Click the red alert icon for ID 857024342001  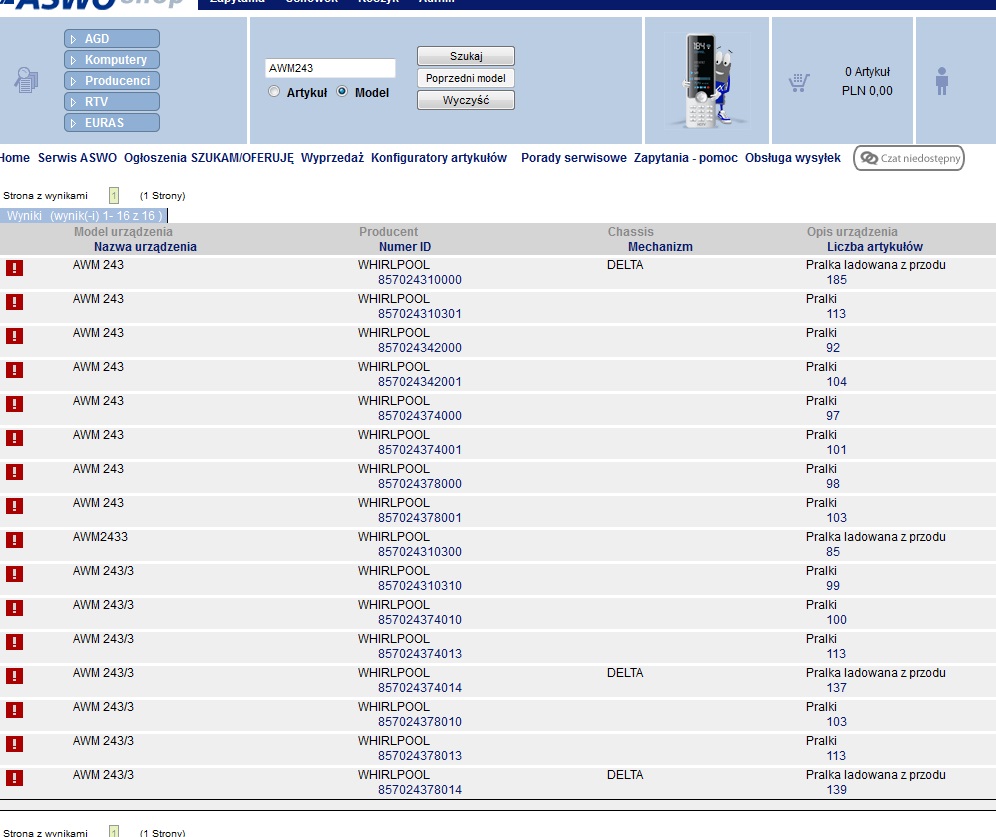pos(14,370)
